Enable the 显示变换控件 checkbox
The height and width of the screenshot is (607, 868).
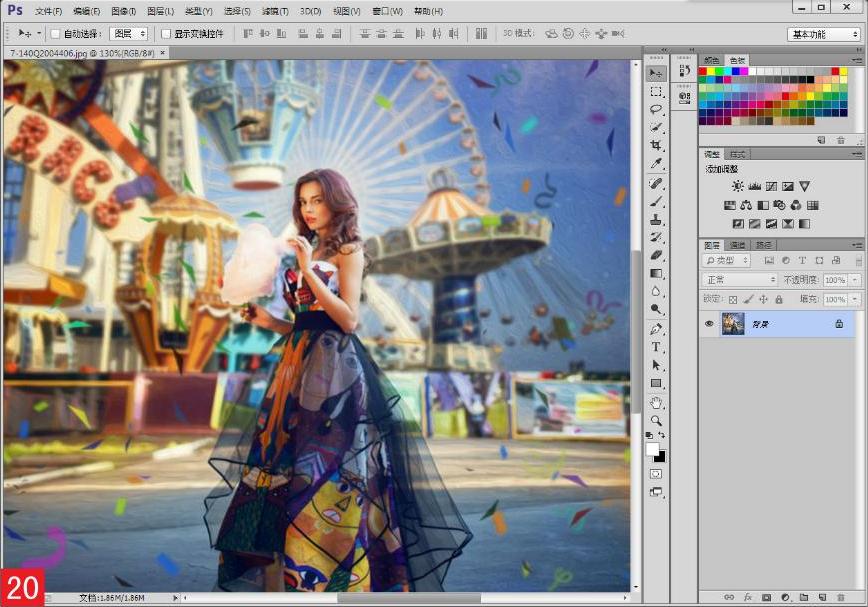point(166,34)
